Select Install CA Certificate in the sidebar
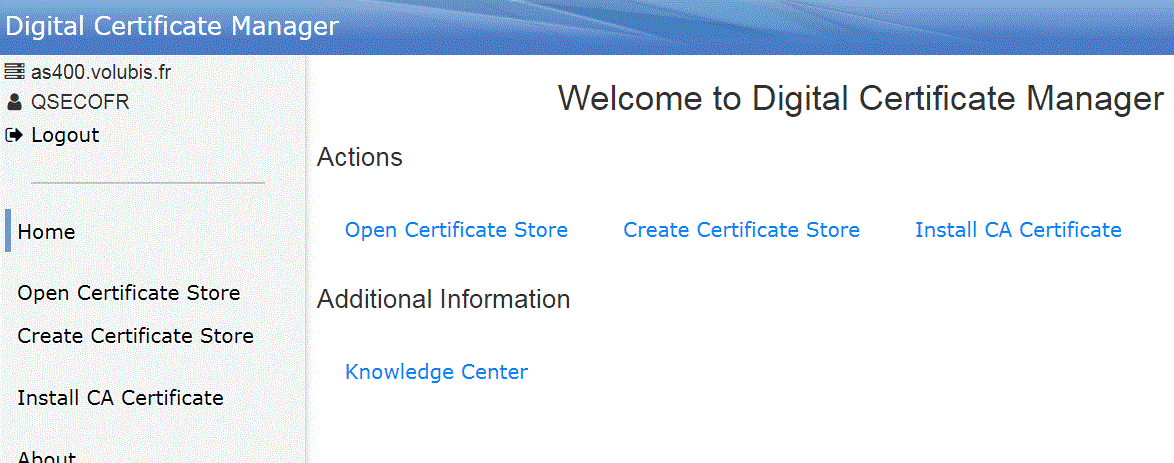 (x=121, y=398)
